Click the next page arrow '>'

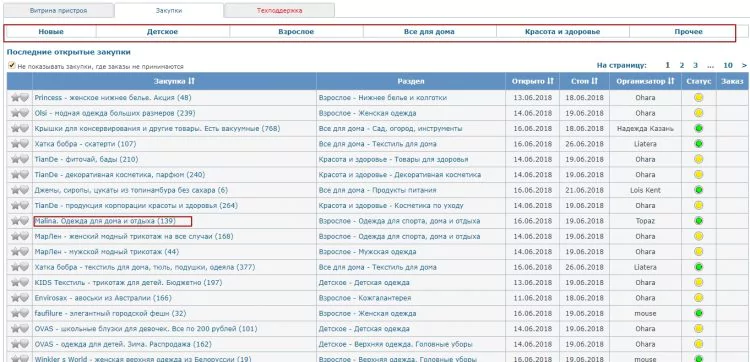744,66
